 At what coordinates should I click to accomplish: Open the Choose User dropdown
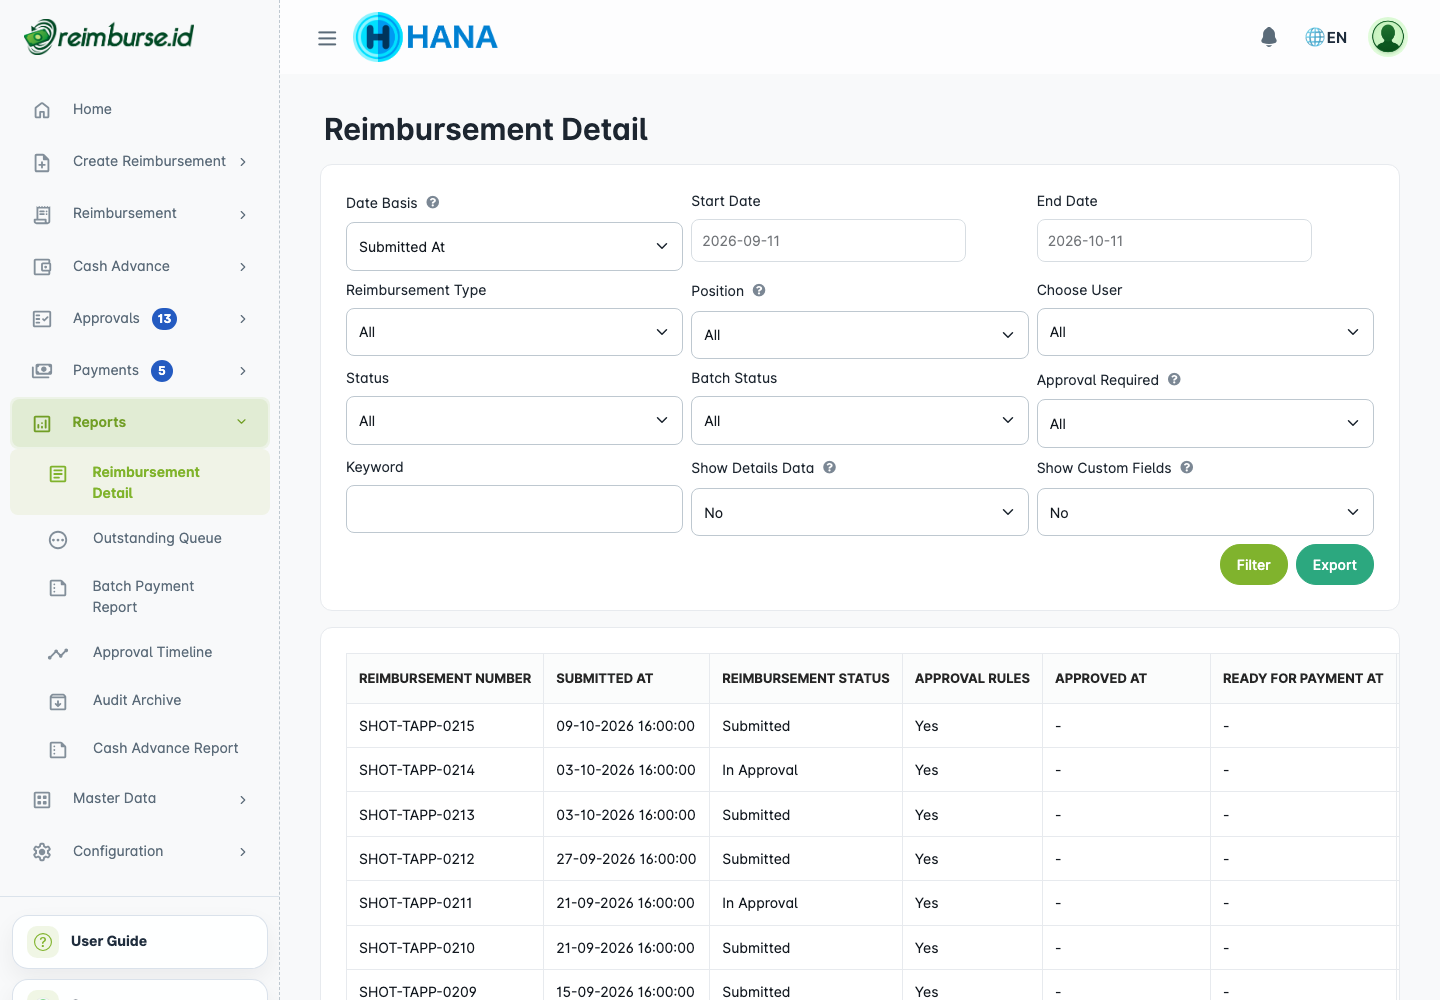click(x=1205, y=332)
